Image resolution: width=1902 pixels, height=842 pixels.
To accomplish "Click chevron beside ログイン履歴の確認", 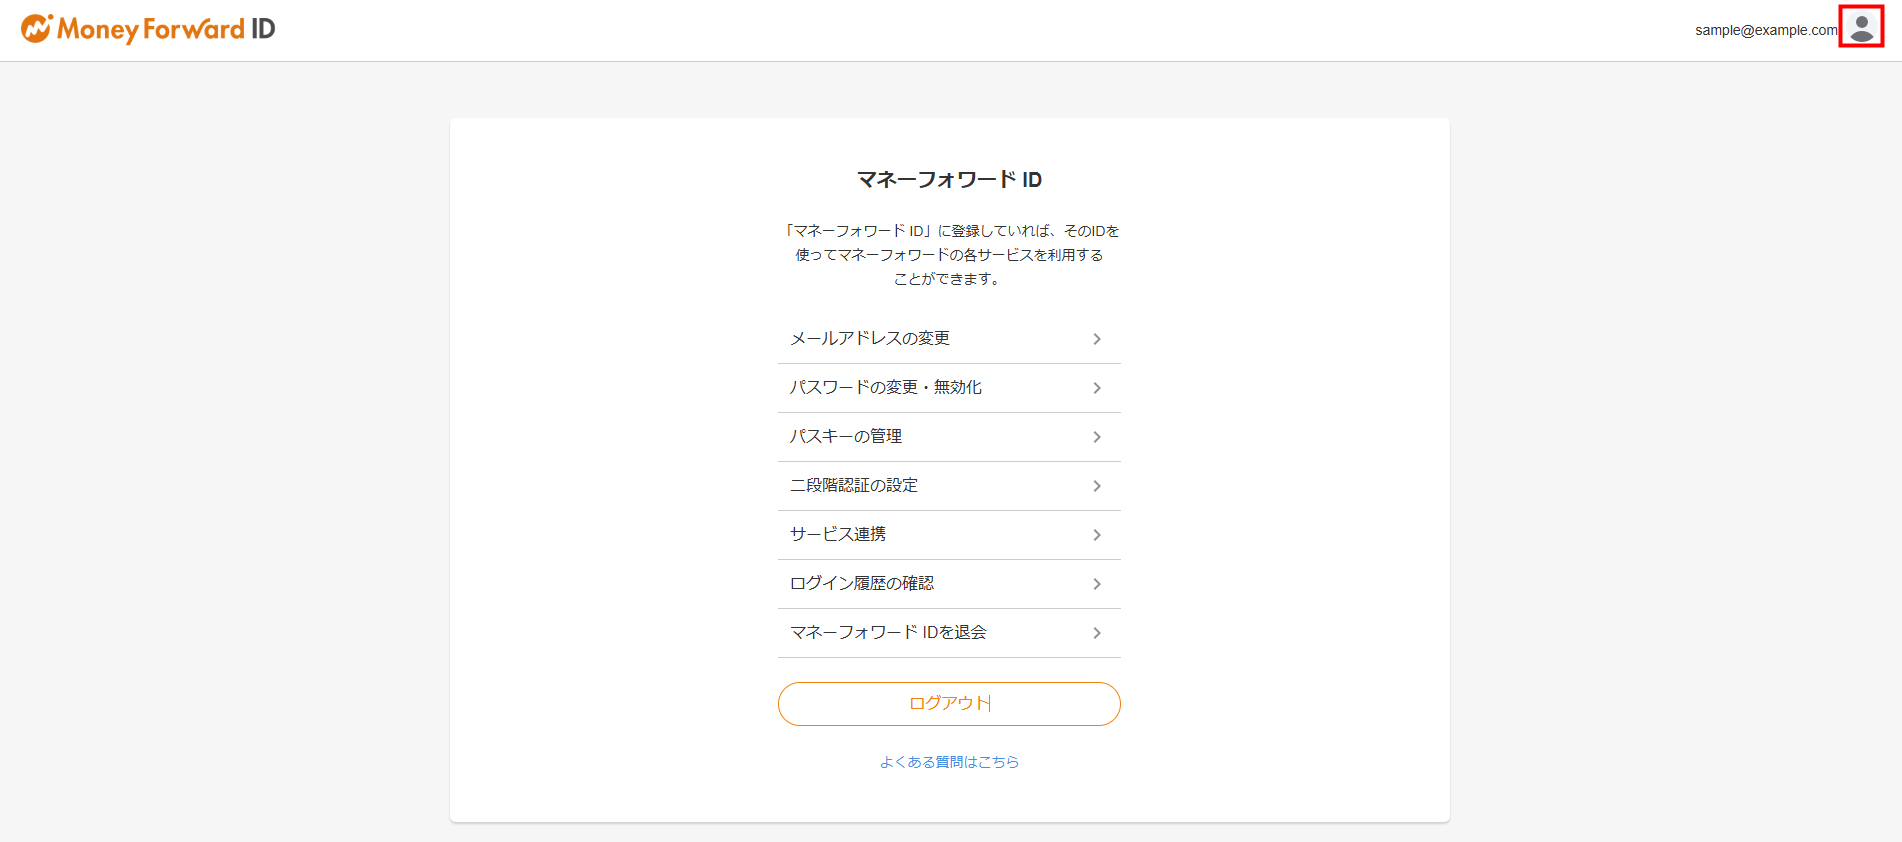I will click(x=1097, y=584).
